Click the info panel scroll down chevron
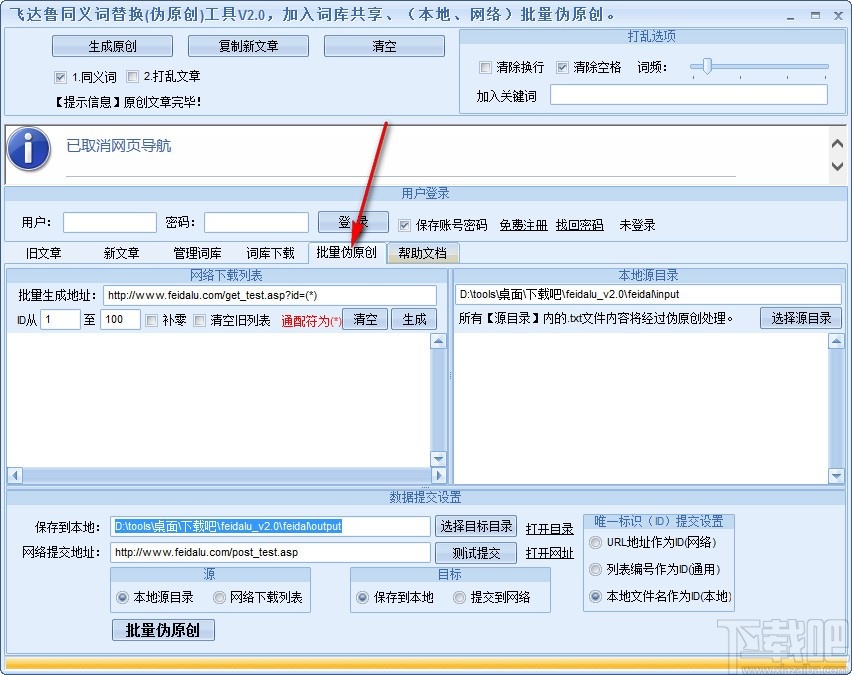The width and height of the screenshot is (852, 675). (x=837, y=166)
